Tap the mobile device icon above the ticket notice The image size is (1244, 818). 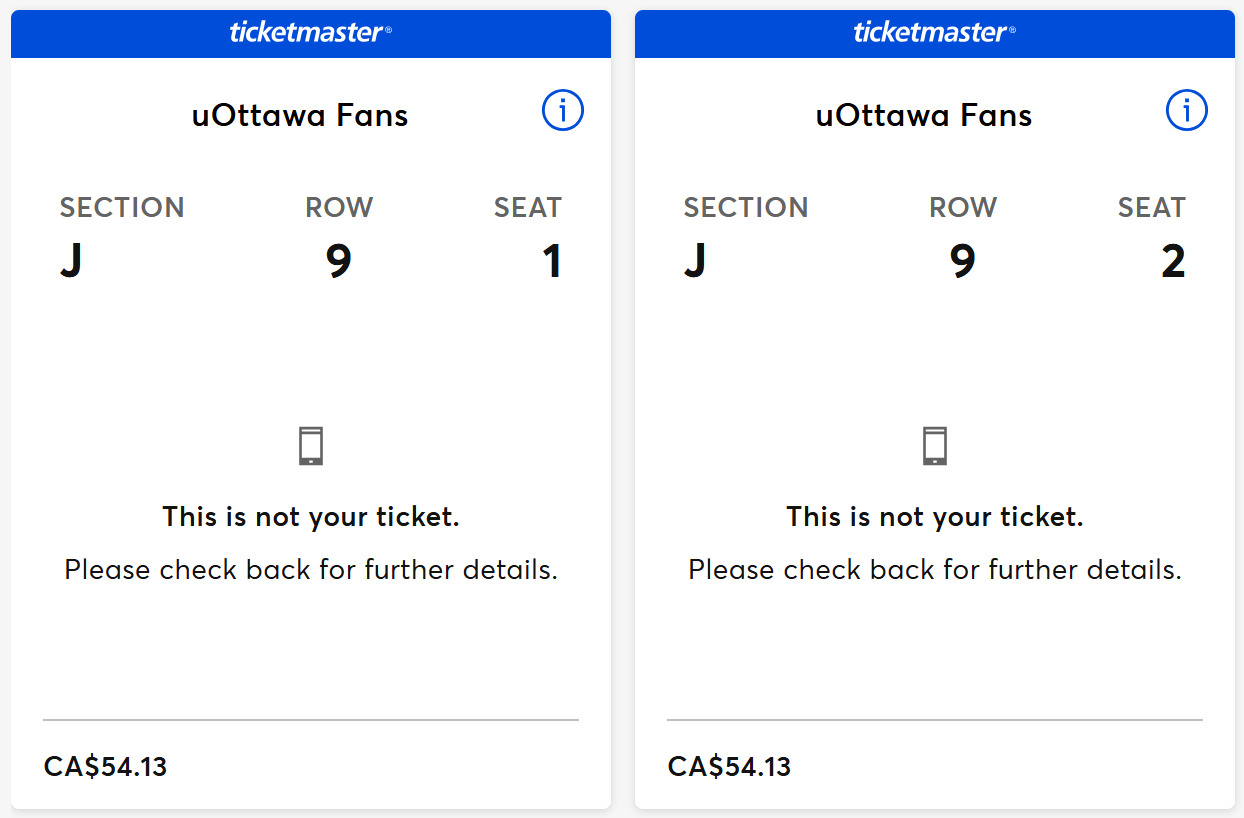[x=310, y=445]
